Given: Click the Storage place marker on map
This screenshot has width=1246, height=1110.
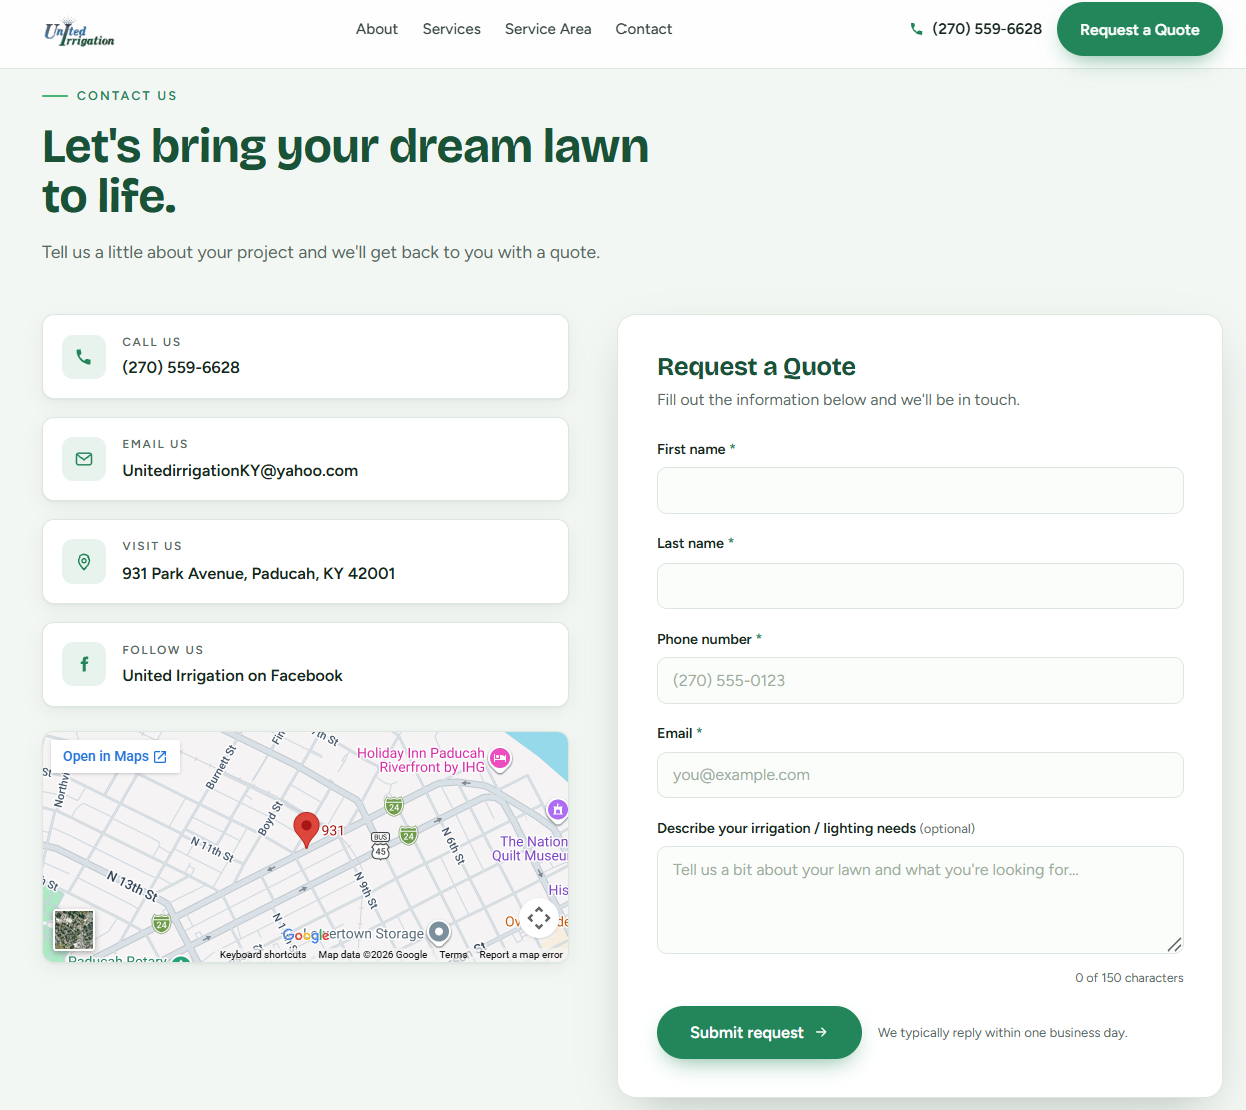Looking at the screenshot, I should tap(438, 933).
